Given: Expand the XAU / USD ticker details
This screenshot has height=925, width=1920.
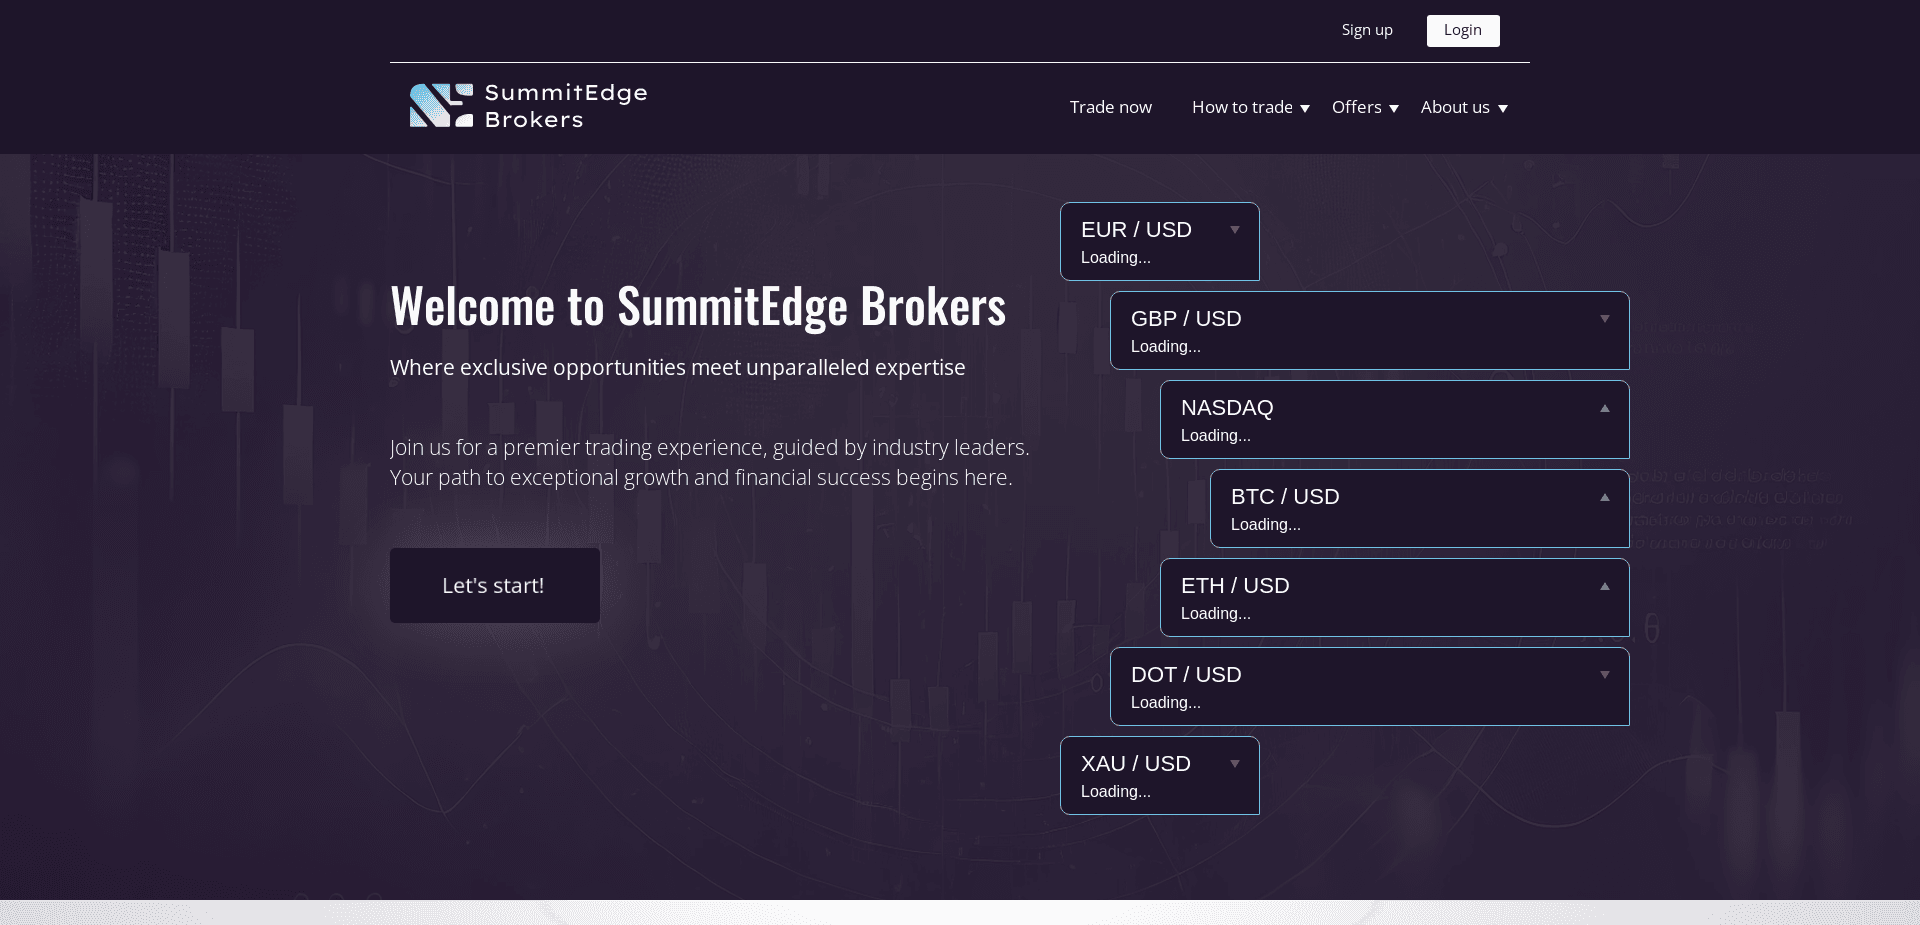Looking at the screenshot, I should pyautogui.click(x=1235, y=763).
